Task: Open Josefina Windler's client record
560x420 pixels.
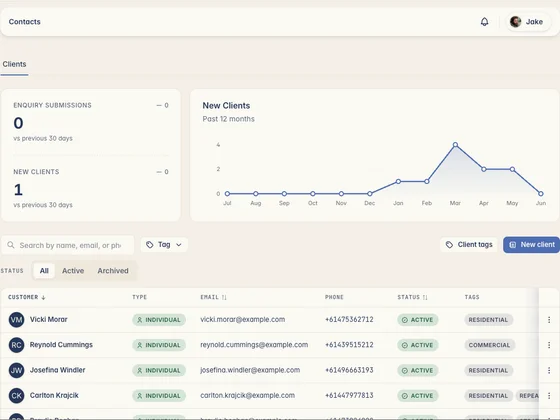Action: [58, 370]
